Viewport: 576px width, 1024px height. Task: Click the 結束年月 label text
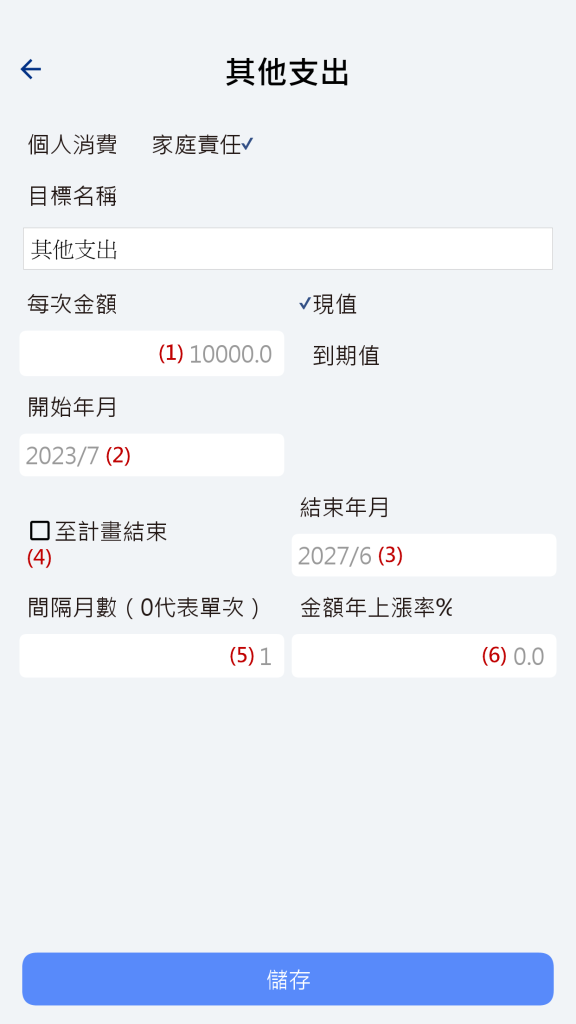[344, 507]
